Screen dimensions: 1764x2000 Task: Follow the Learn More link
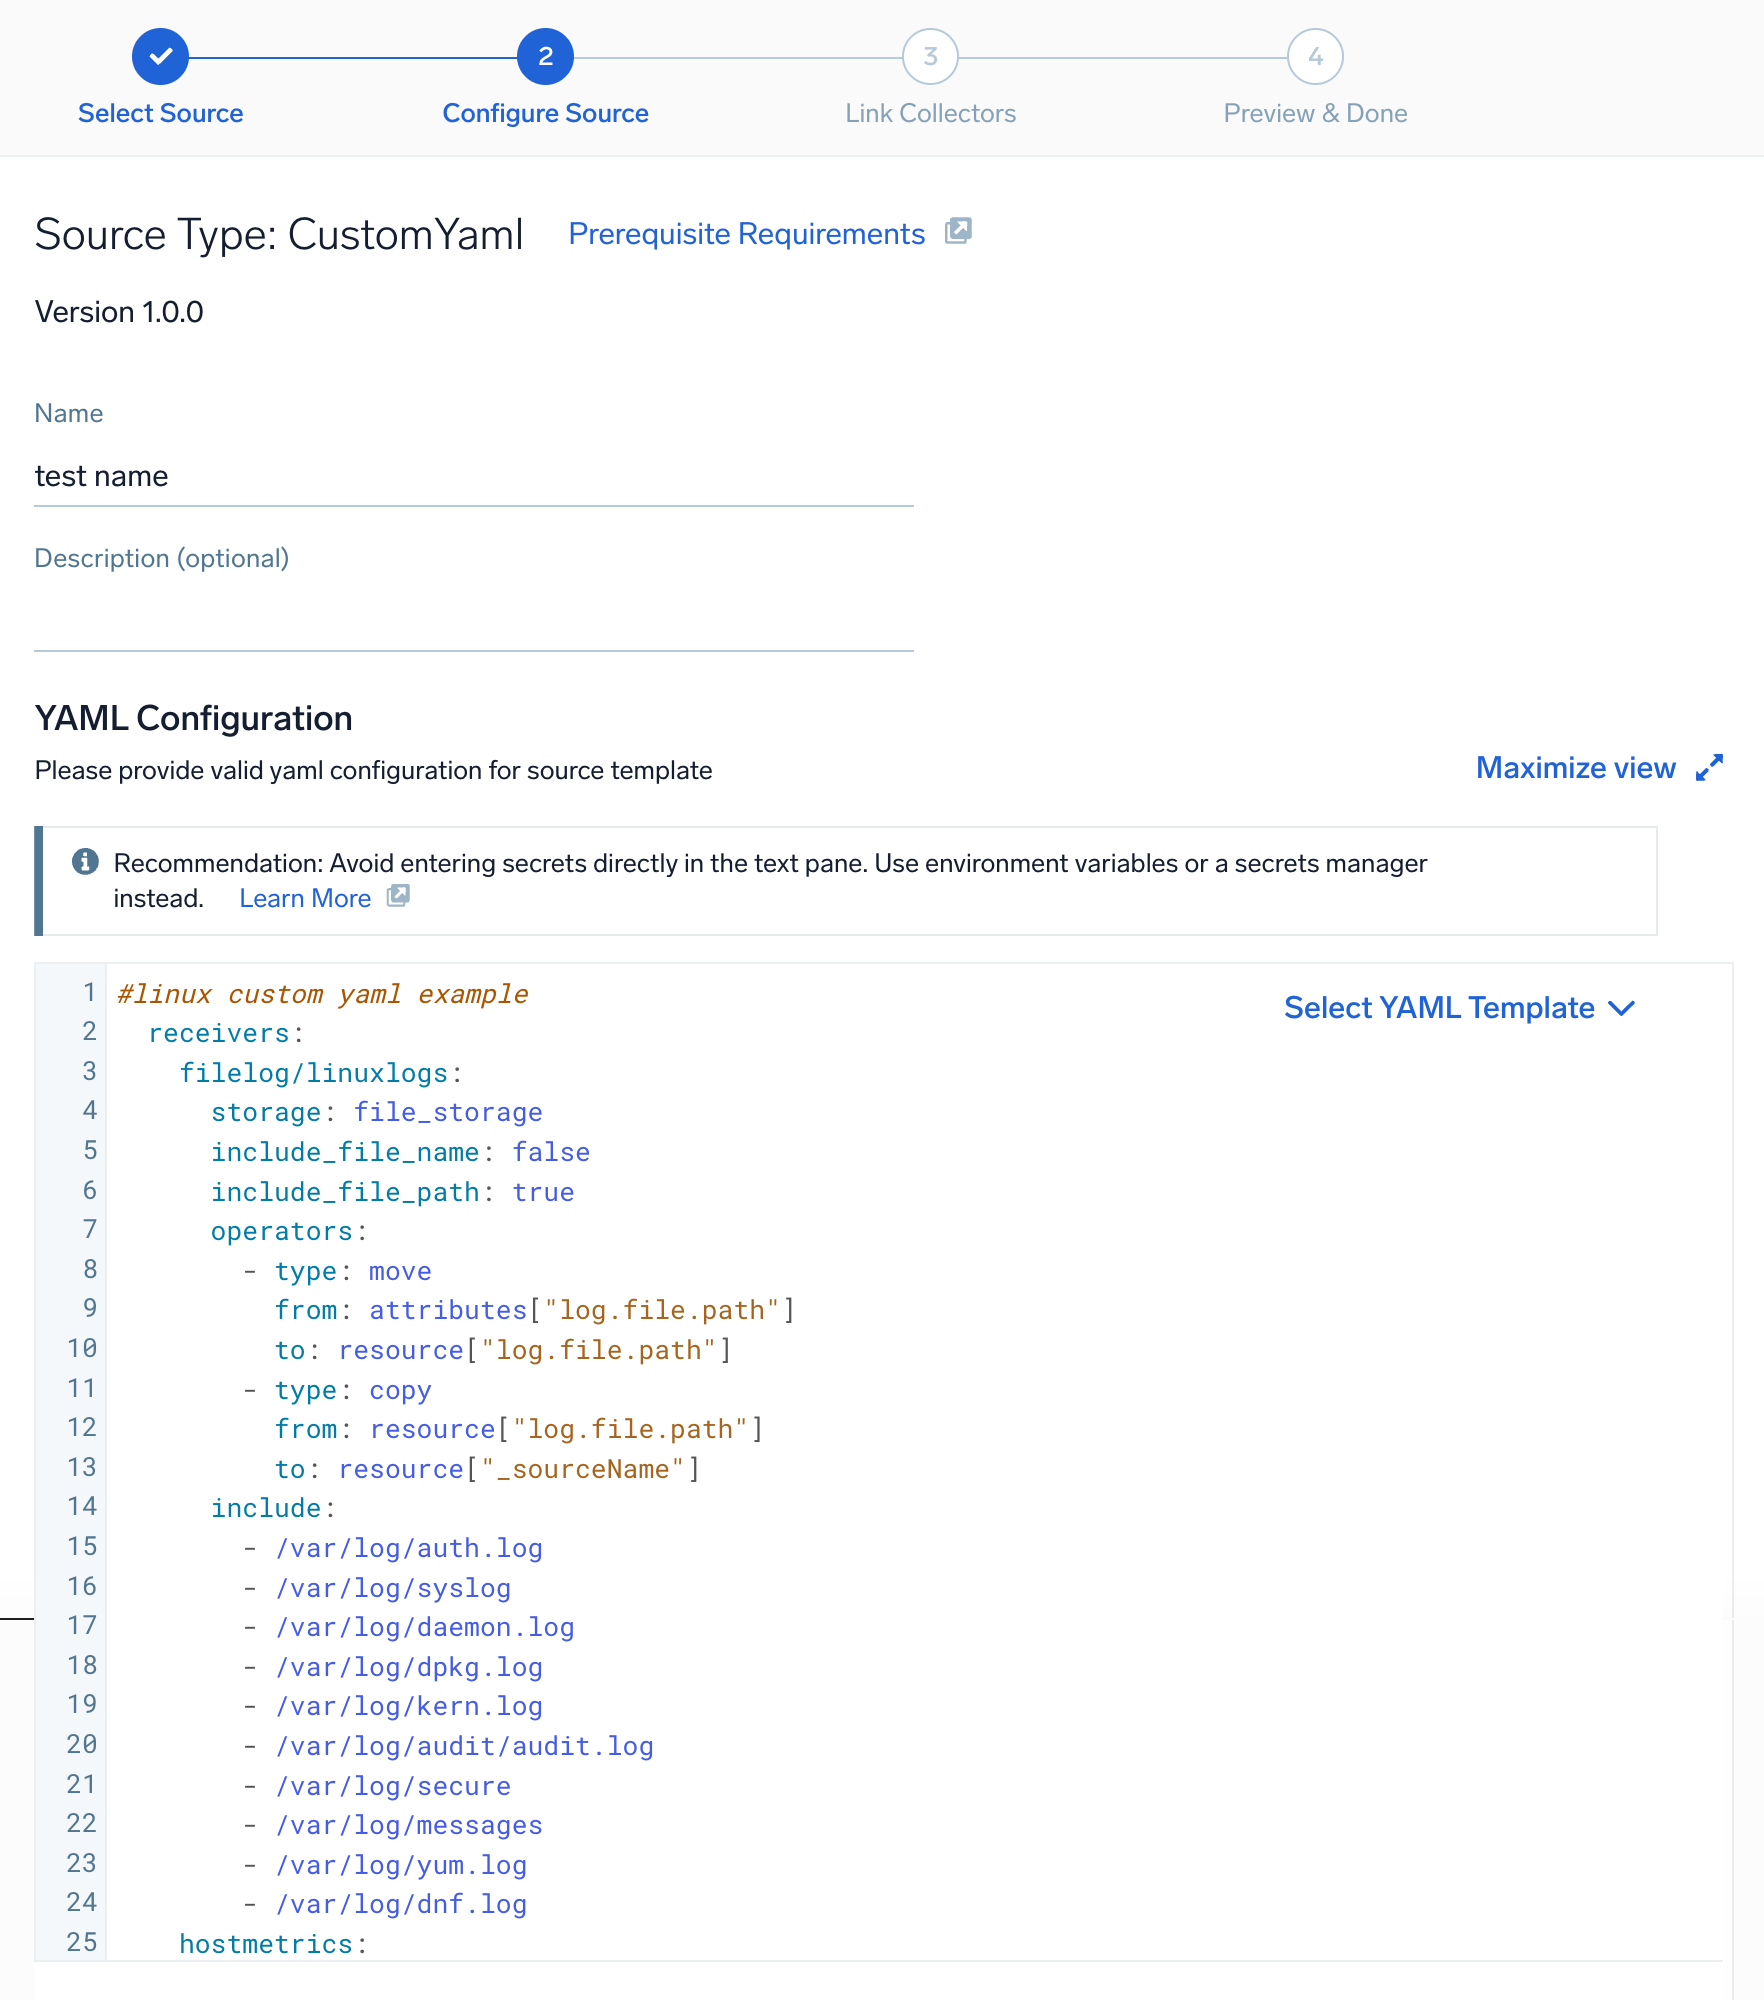pos(305,898)
